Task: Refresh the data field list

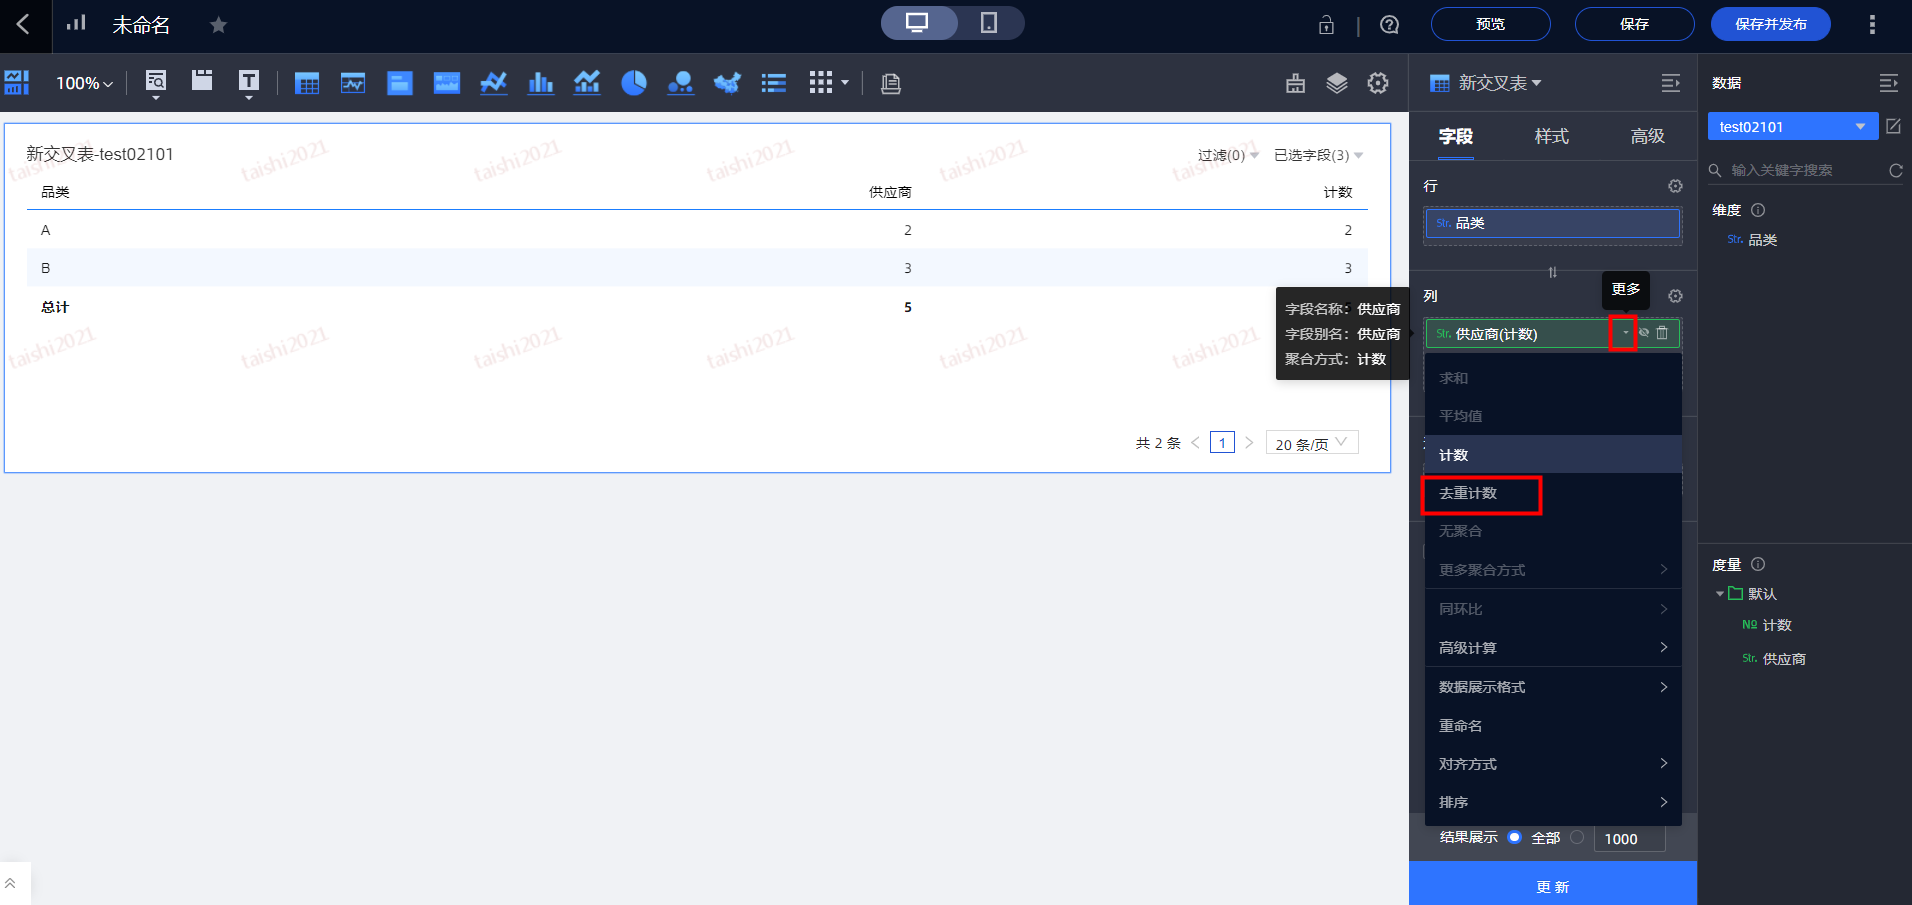Action: click(x=1895, y=171)
